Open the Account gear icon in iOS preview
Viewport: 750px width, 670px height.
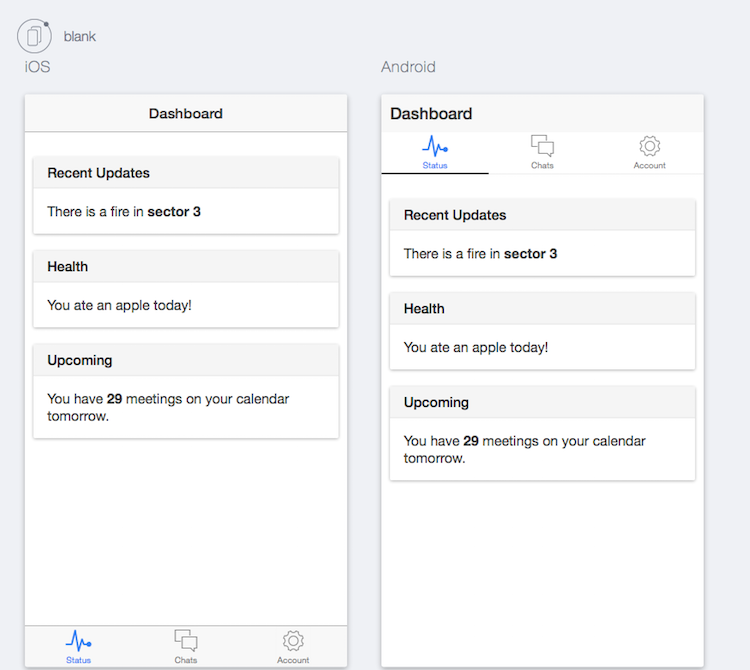[x=293, y=641]
